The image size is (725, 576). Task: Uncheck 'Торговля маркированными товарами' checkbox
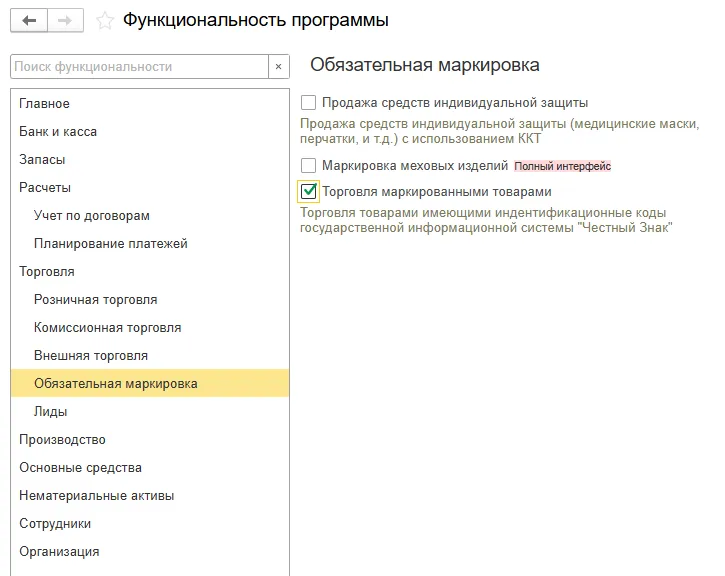(x=308, y=191)
